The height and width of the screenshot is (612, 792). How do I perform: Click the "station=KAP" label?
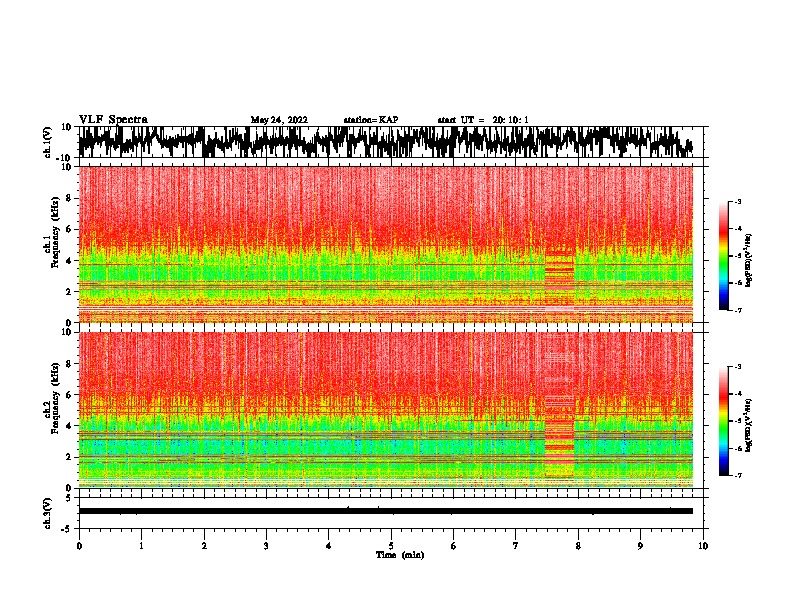(x=371, y=120)
